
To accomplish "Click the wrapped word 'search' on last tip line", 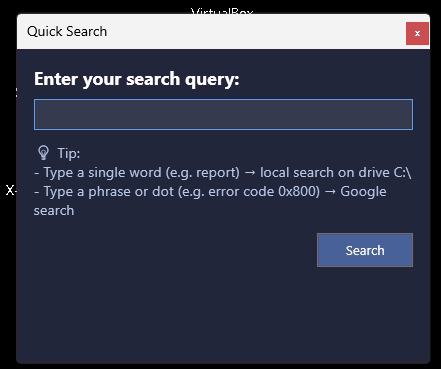I will point(54,211).
